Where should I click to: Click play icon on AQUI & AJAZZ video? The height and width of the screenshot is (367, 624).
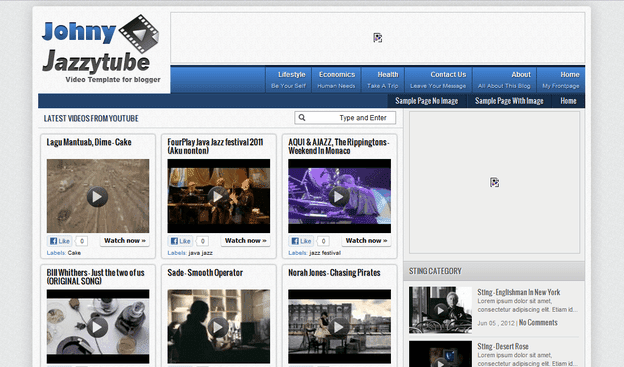[339, 197]
